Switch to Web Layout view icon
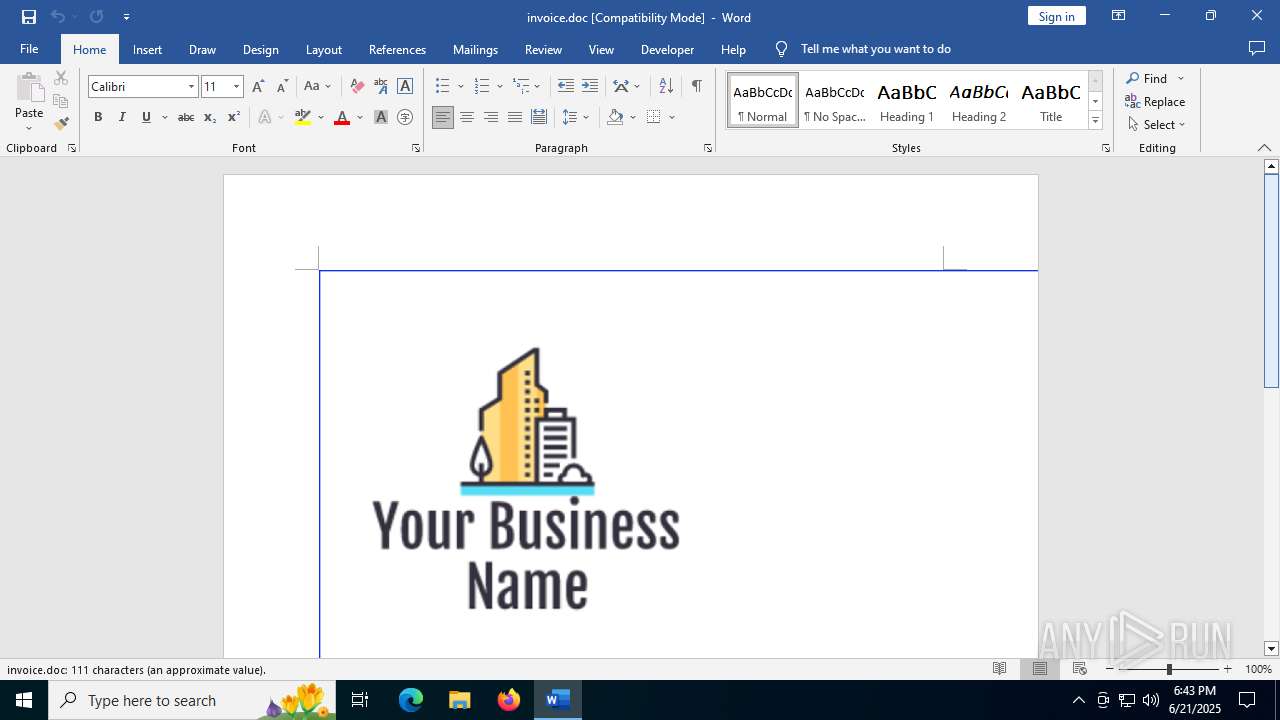The width and height of the screenshot is (1280, 720). (1080, 669)
